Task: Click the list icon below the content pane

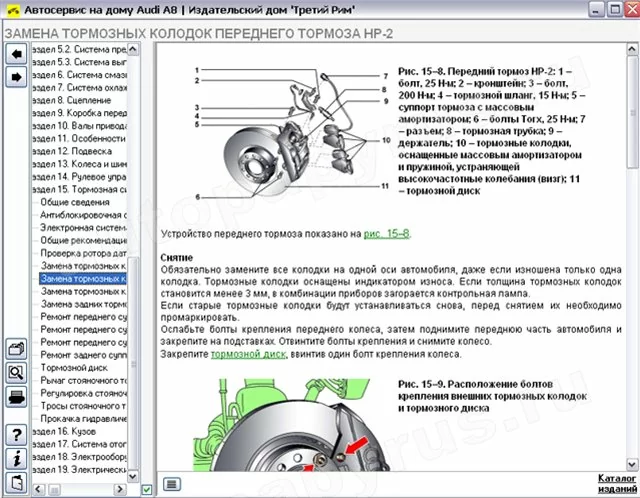Action: [x=172, y=484]
